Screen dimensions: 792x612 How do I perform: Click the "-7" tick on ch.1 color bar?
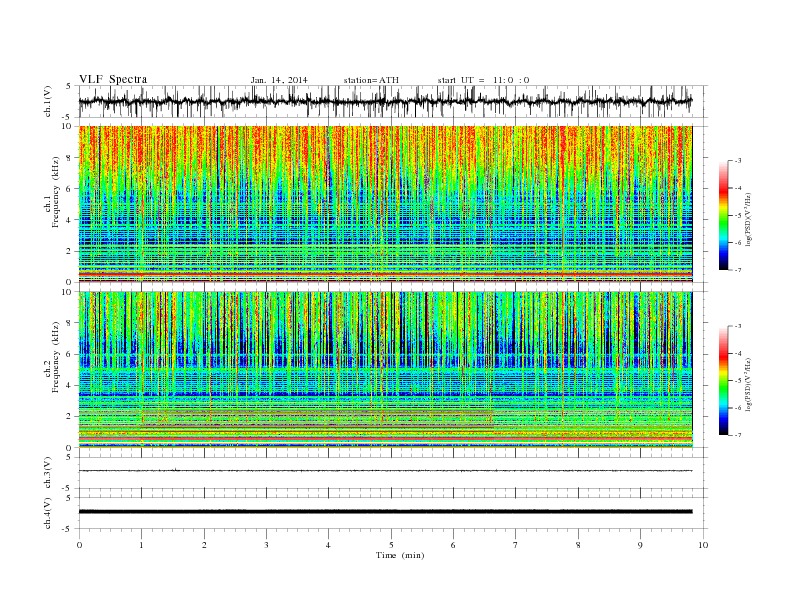click(737, 270)
